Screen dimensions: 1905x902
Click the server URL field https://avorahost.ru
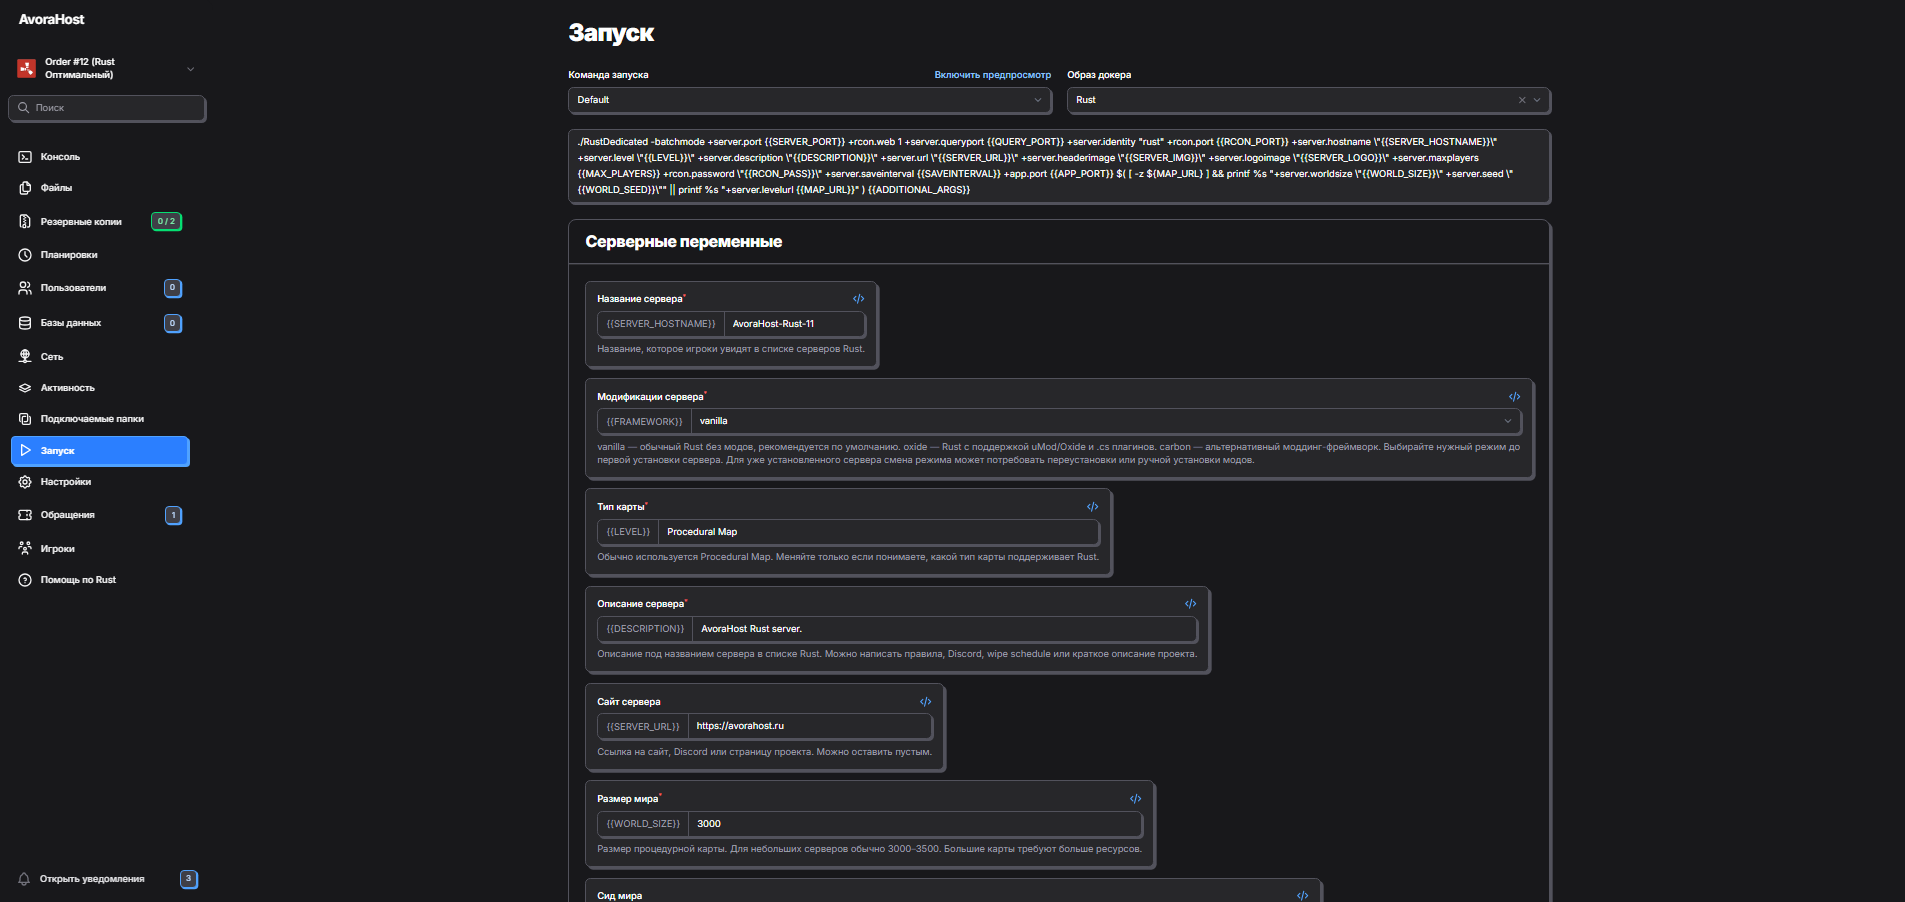click(x=810, y=726)
